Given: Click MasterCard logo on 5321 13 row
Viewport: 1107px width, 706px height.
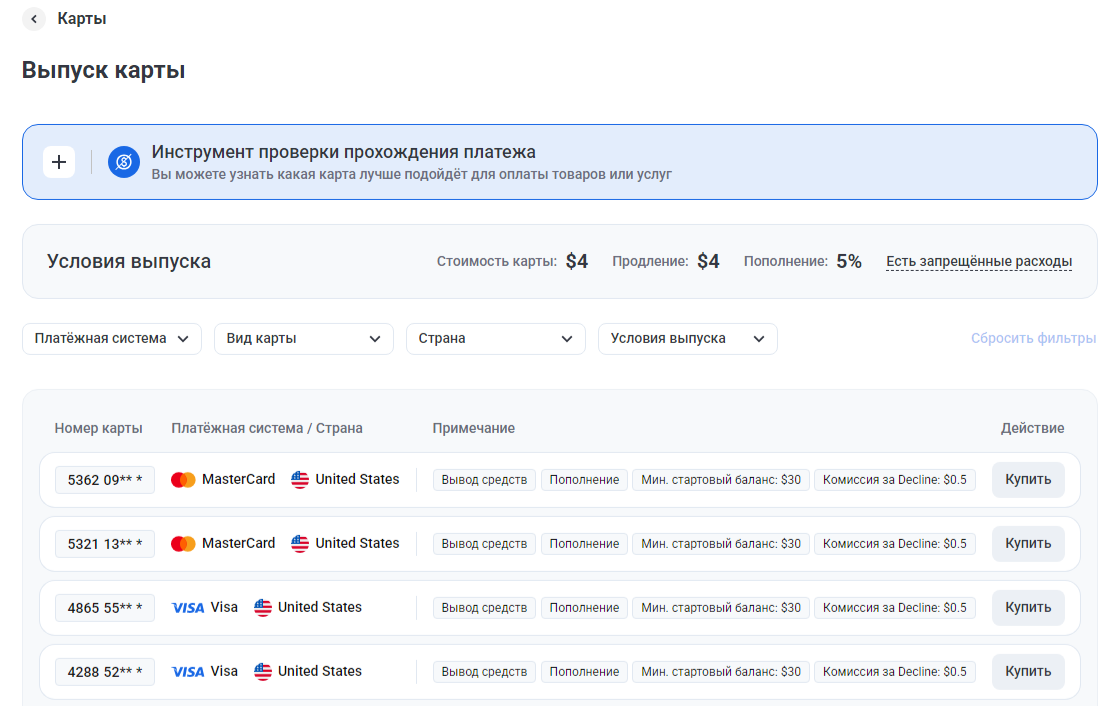Looking at the screenshot, I should tap(184, 544).
